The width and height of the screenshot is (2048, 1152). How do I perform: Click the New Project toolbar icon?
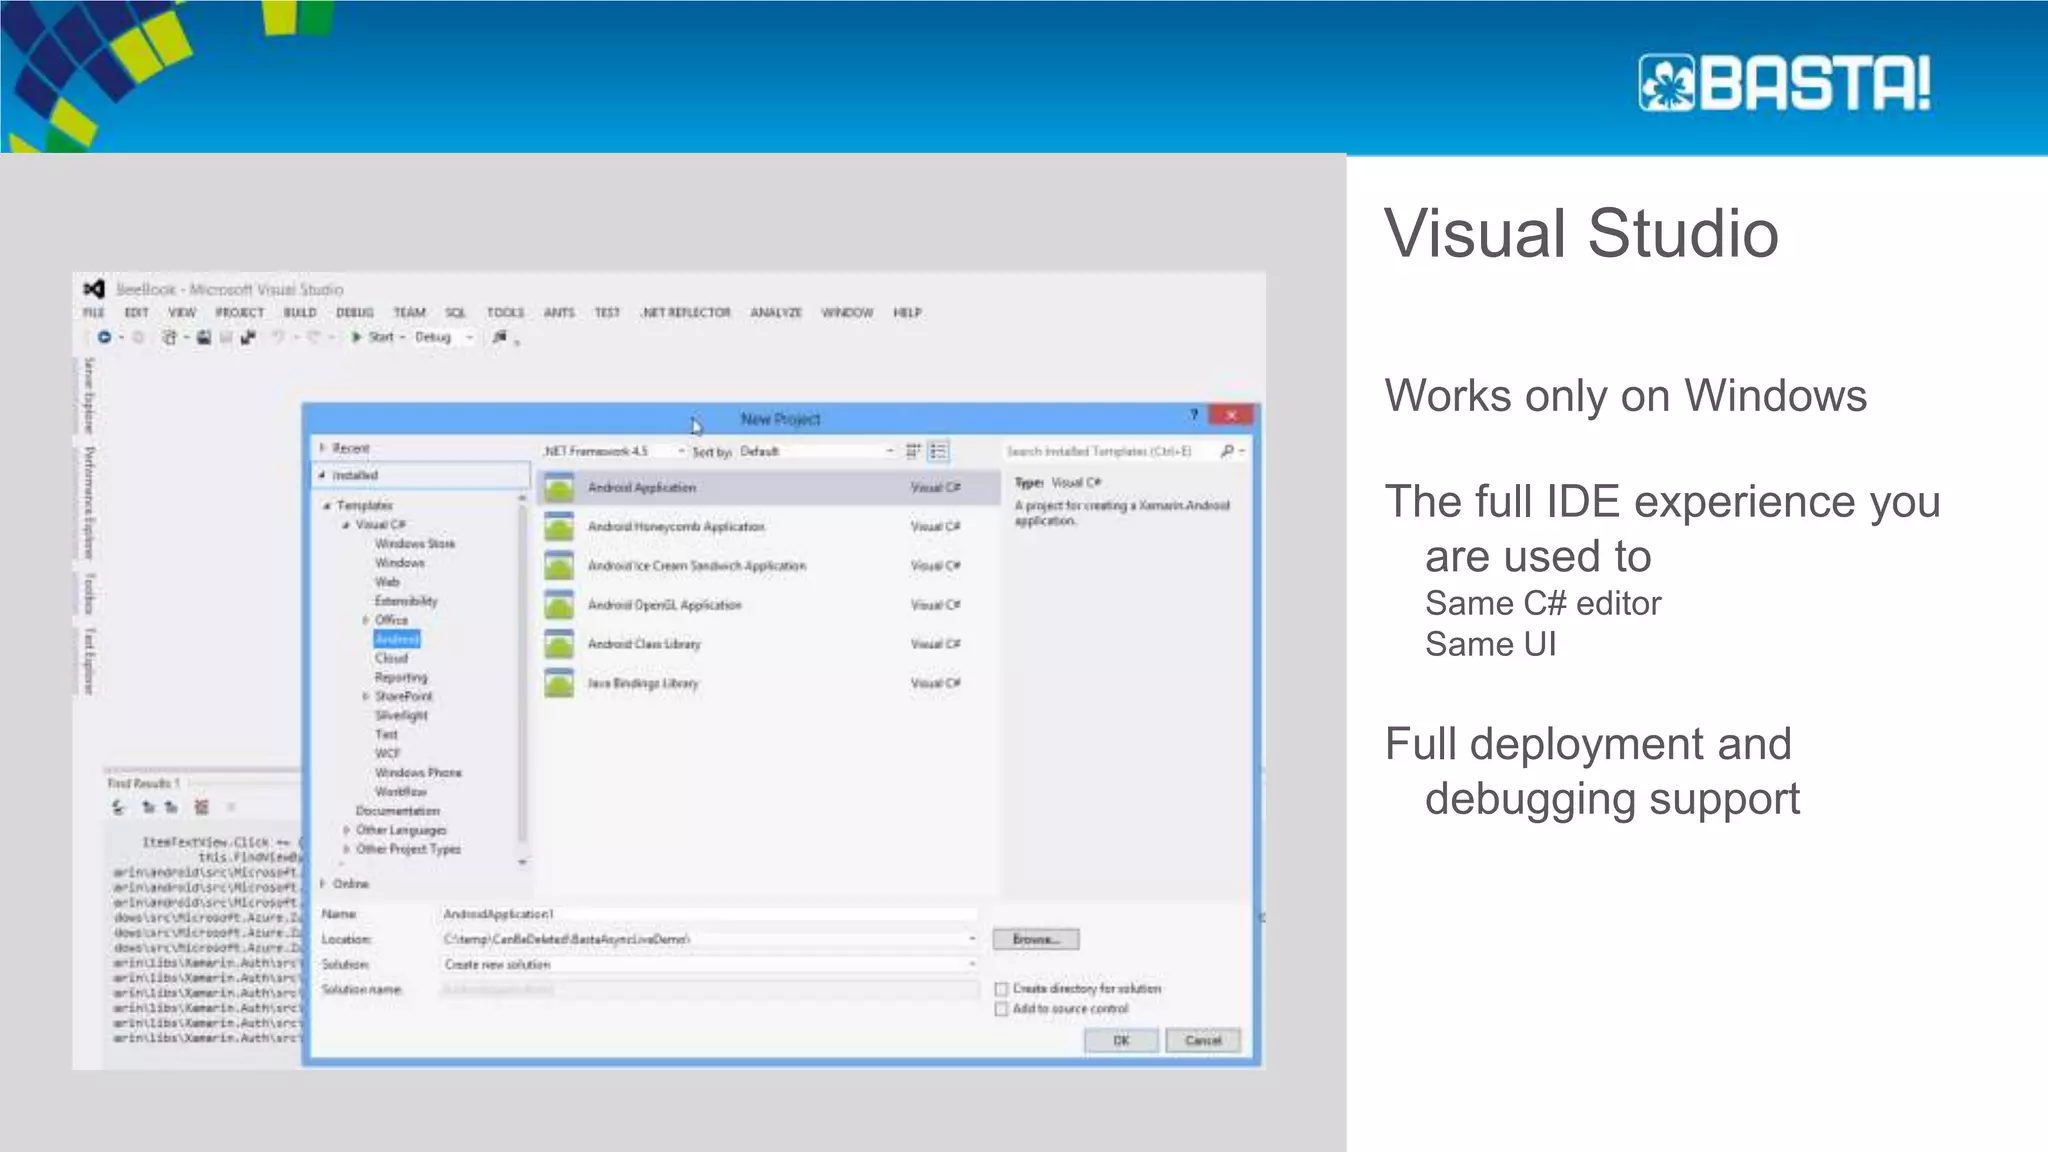click(170, 338)
